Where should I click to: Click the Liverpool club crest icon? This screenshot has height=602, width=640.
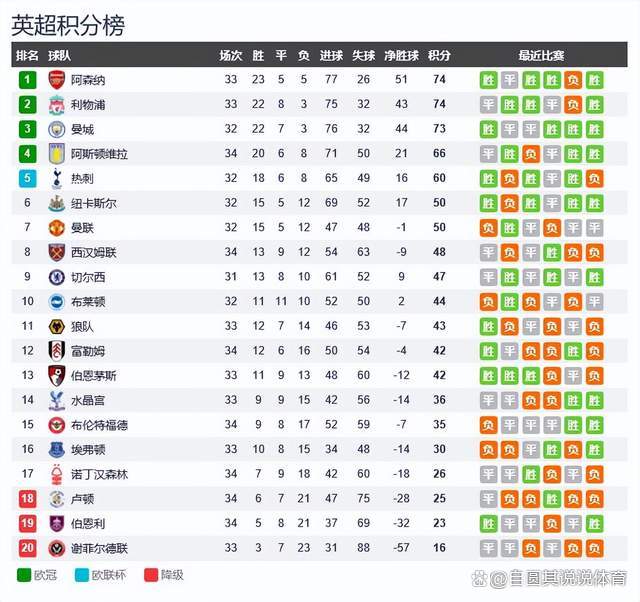57,104
